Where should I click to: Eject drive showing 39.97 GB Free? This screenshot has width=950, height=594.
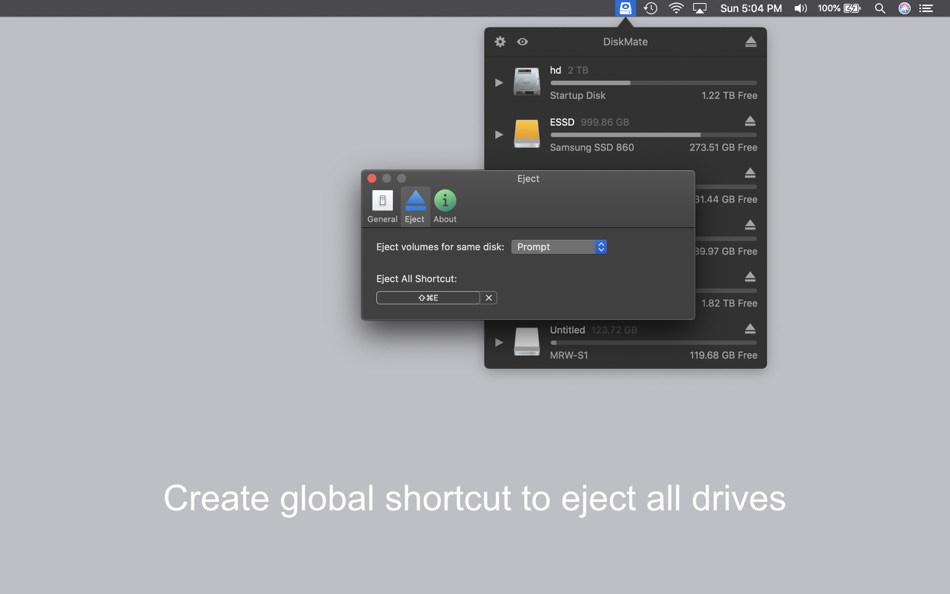(750, 225)
